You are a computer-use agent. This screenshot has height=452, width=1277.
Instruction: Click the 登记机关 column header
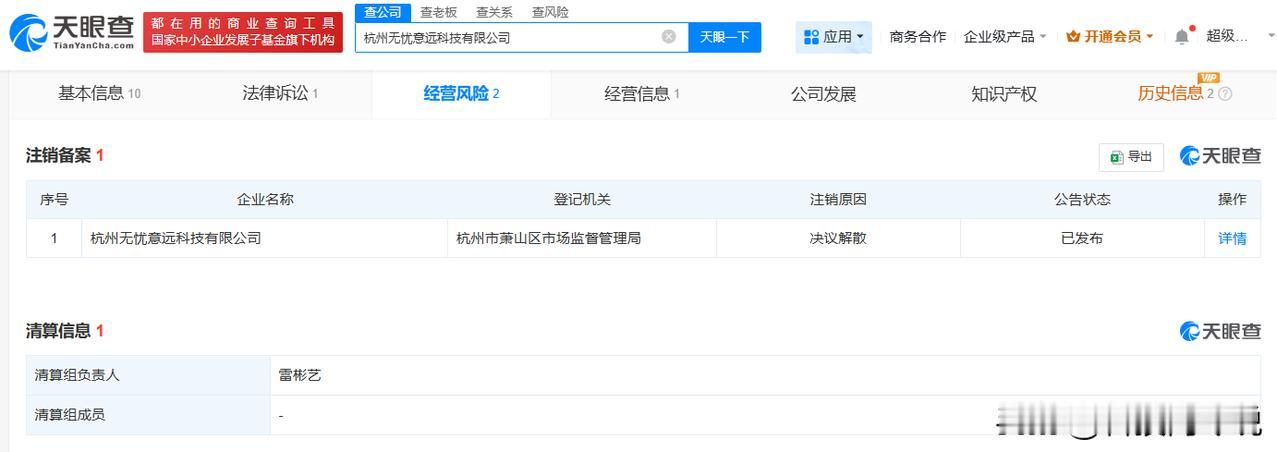tap(582, 200)
